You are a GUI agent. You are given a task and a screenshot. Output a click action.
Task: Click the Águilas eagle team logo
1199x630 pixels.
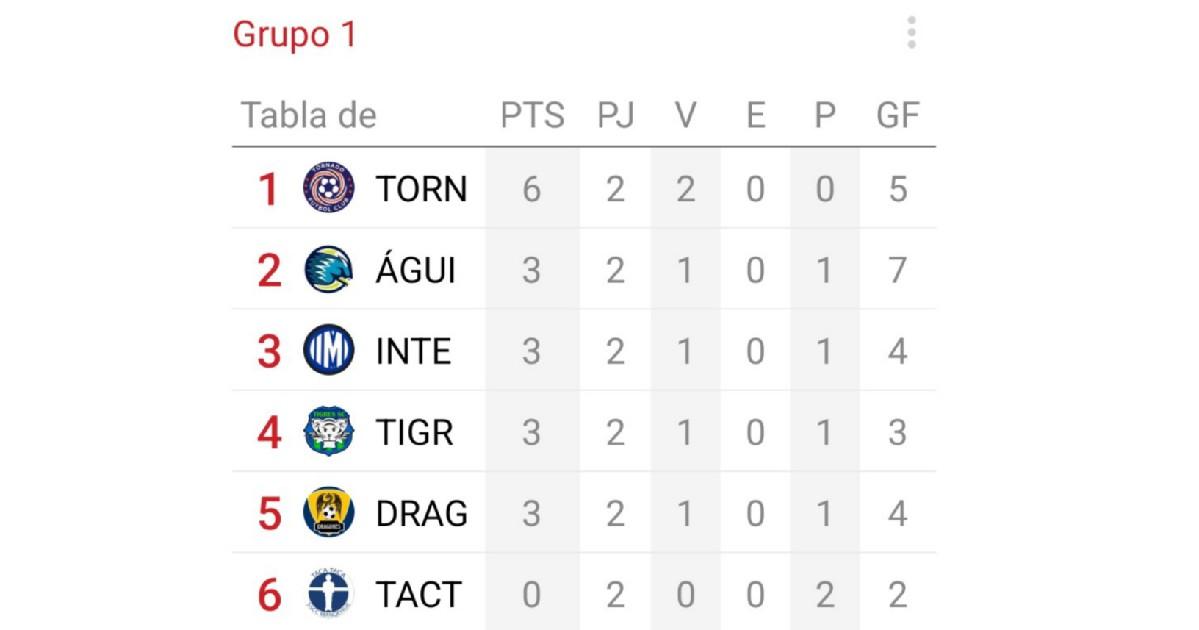pos(329,269)
